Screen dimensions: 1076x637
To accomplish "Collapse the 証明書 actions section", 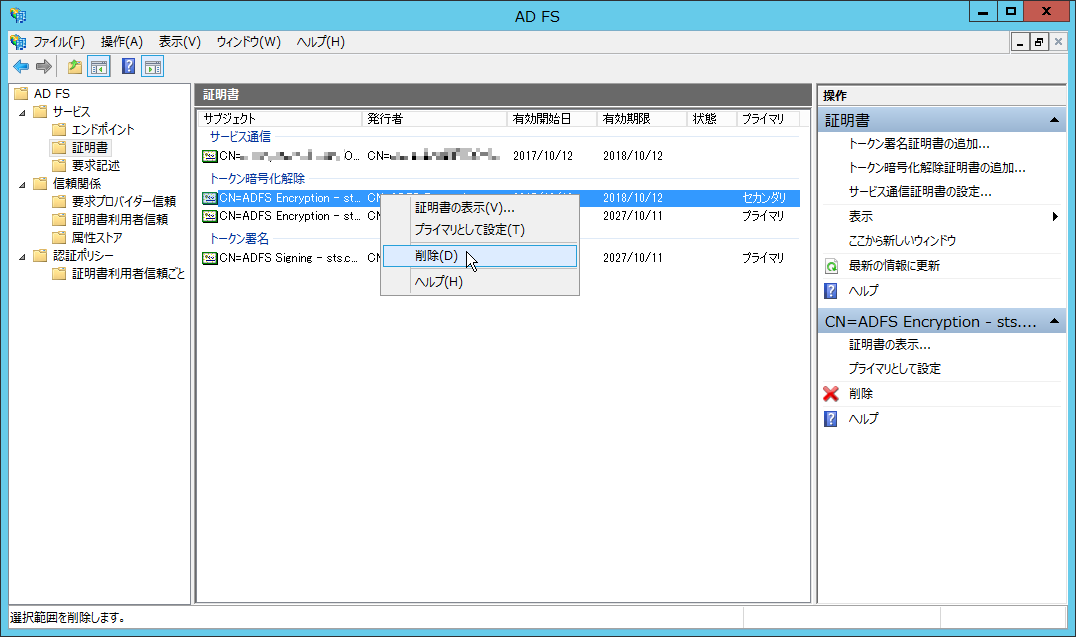I will (1054, 120).
